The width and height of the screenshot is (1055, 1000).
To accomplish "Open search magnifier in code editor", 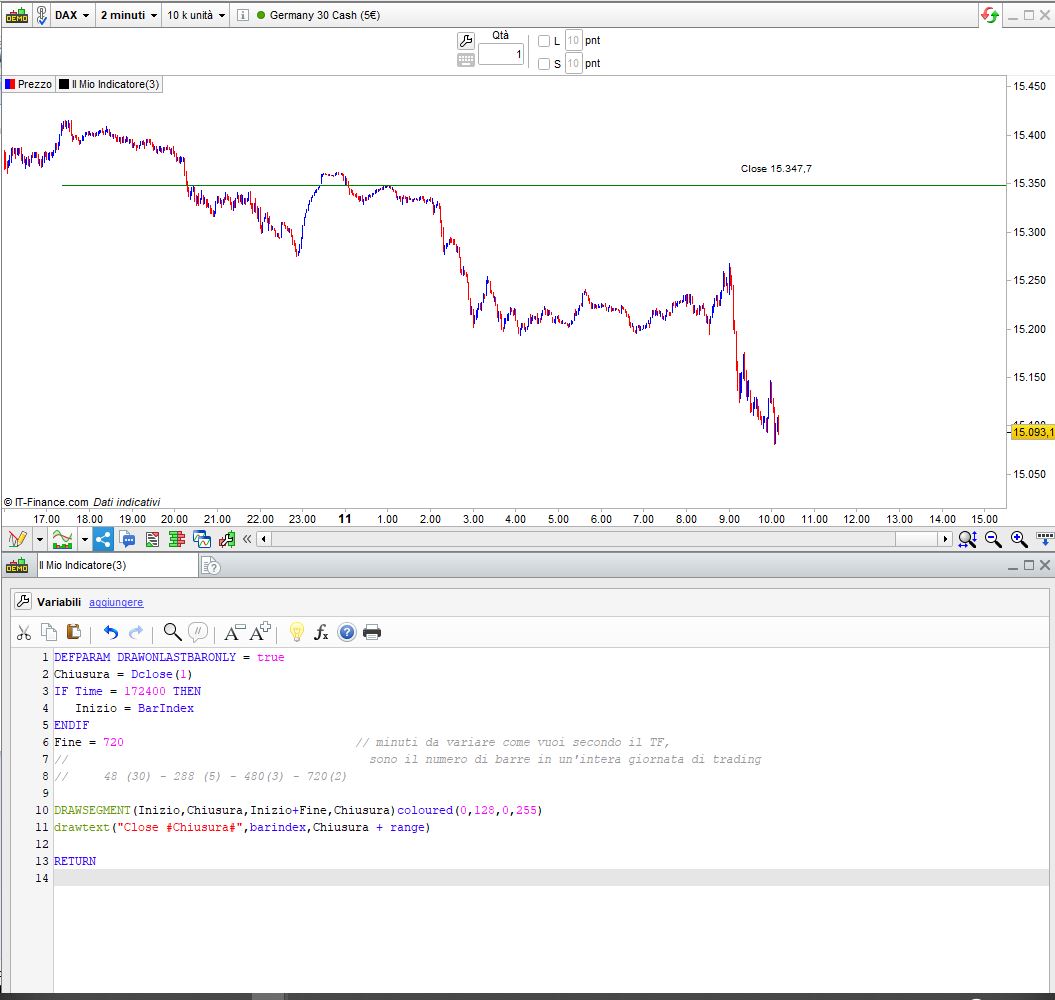I will click(173, 633).
